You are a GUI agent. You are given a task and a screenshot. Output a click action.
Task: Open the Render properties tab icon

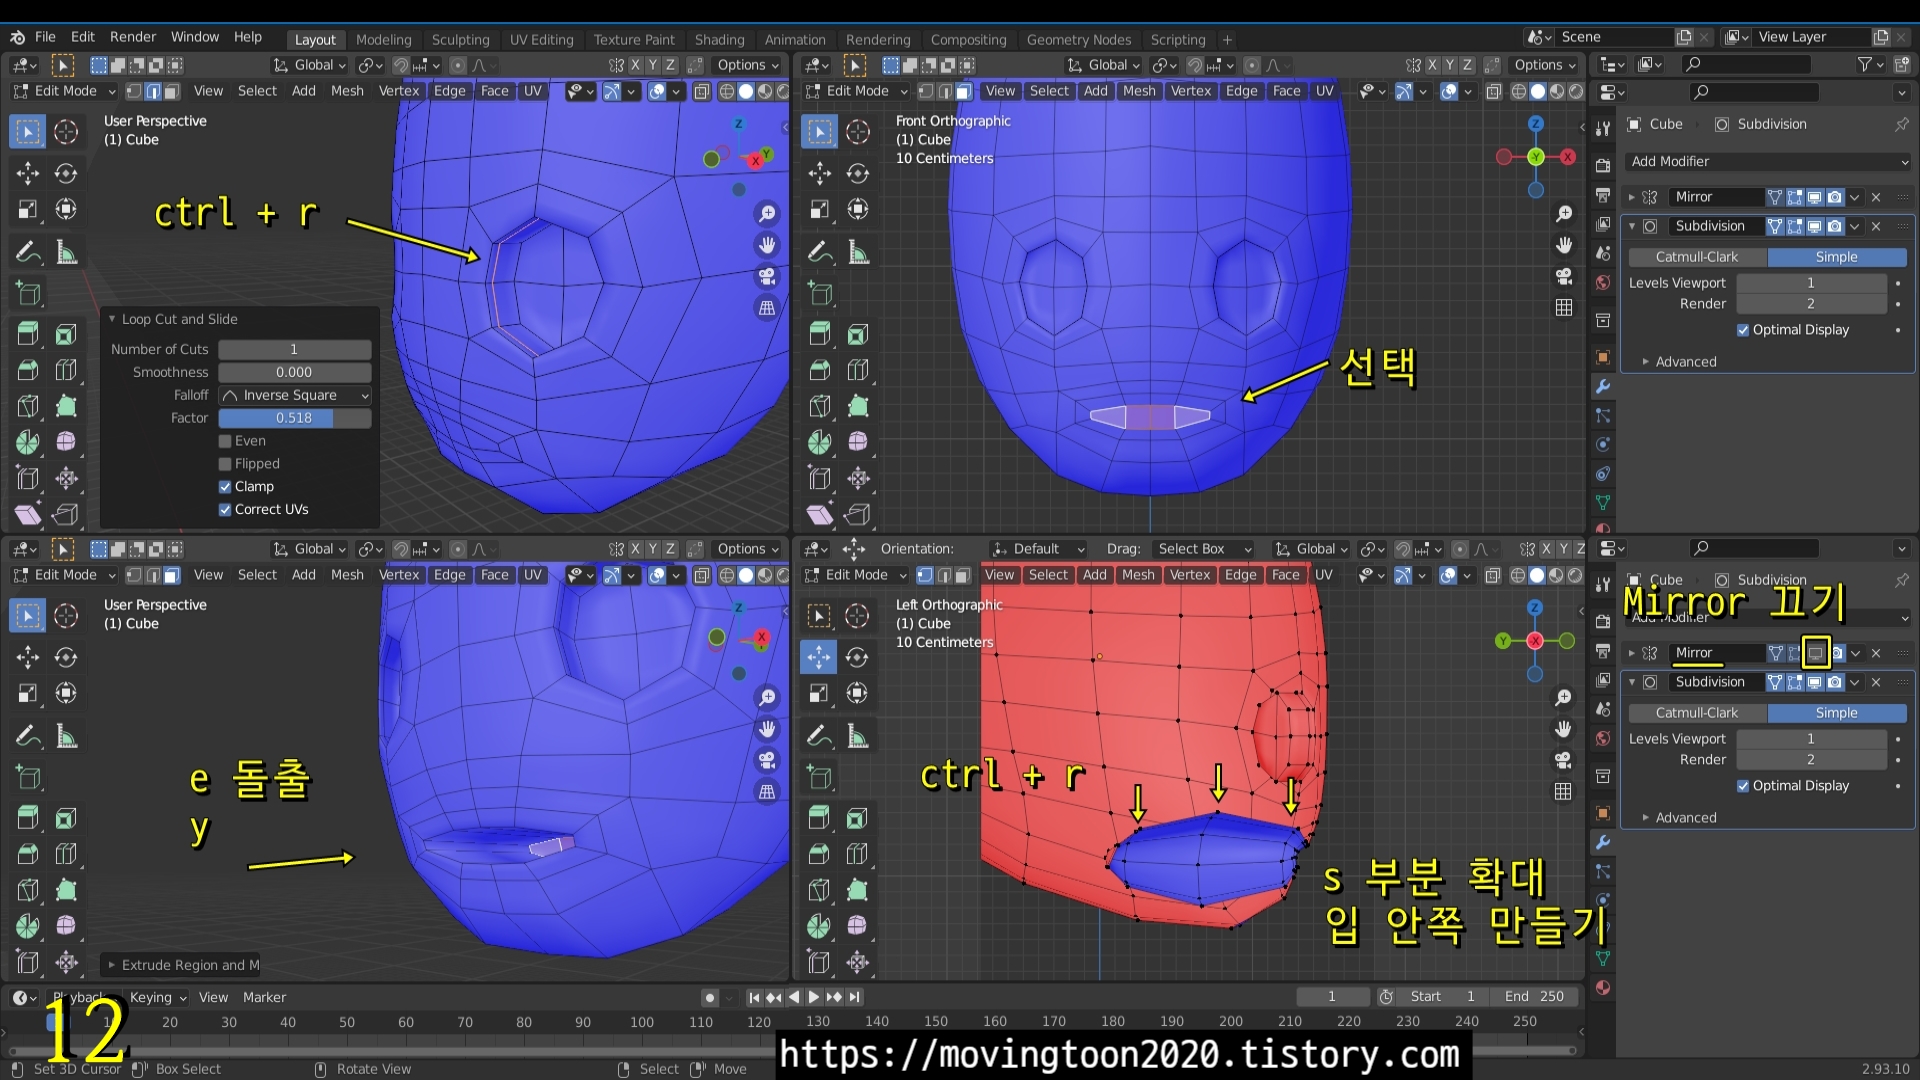pyautogui.click(x=1603, y=165)
